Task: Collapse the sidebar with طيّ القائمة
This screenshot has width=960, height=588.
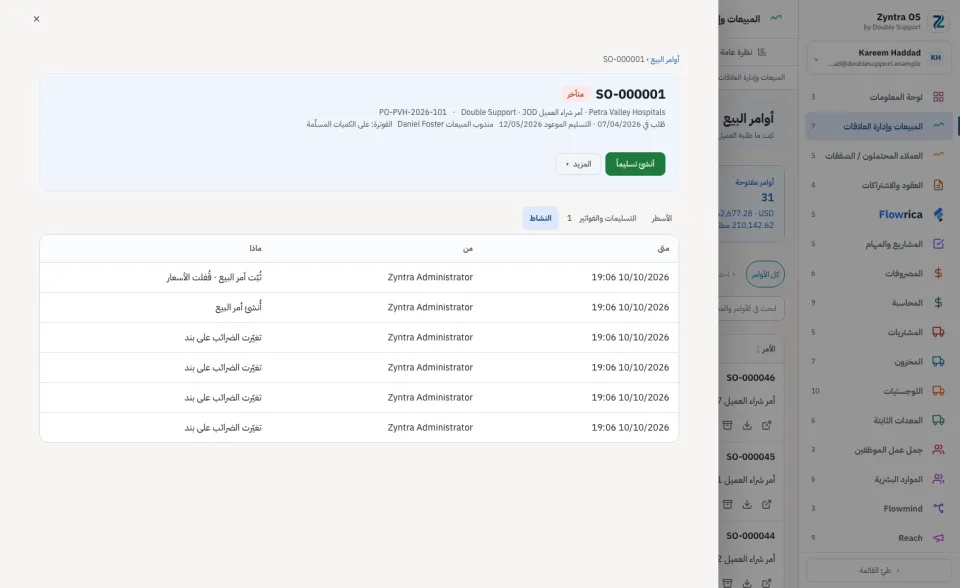Action: click(x=879, y=570)
